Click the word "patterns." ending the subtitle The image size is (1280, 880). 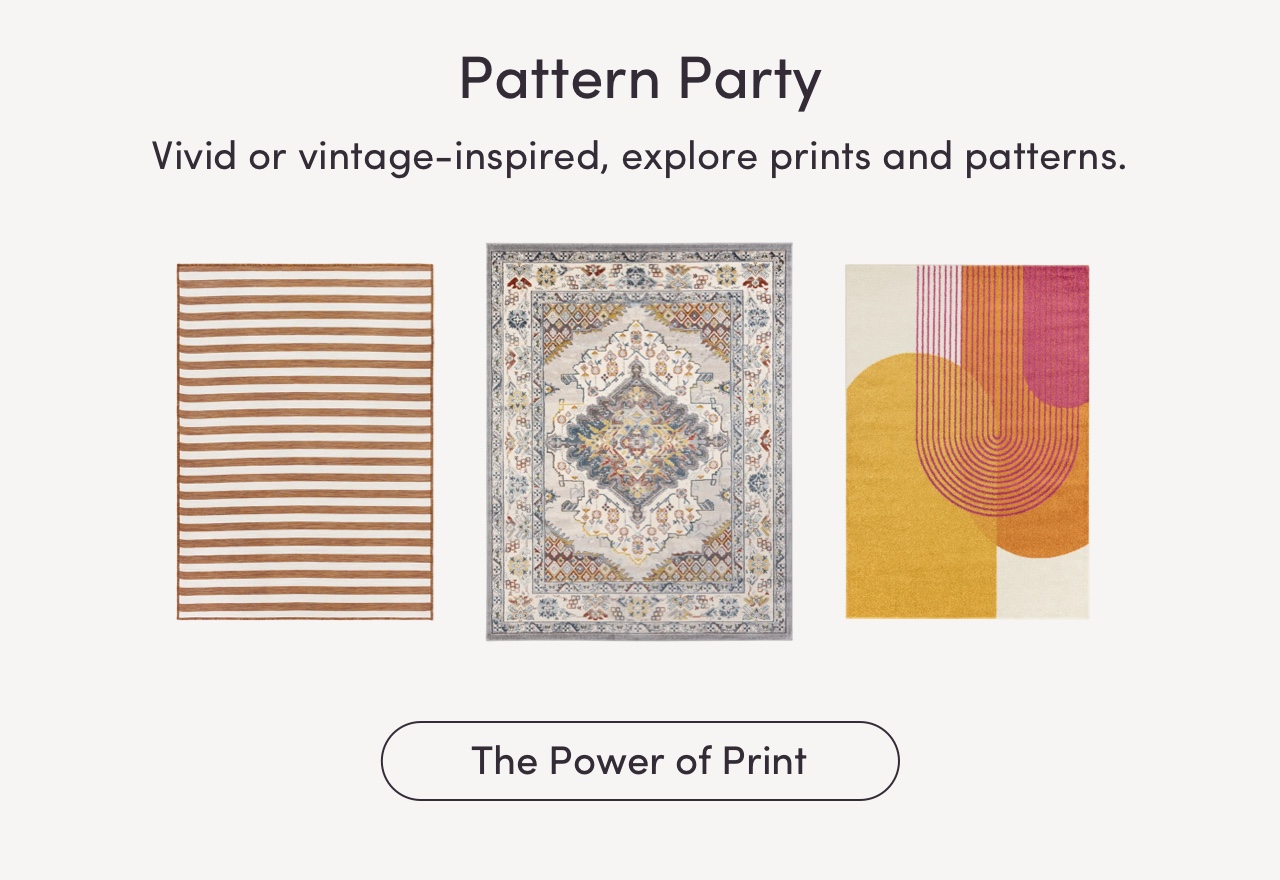1045,157
